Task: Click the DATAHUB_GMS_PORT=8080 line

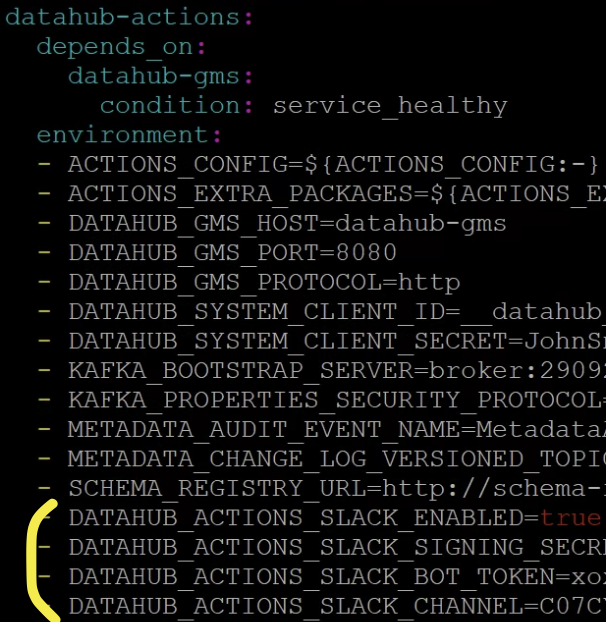Action: coord(232,253)
